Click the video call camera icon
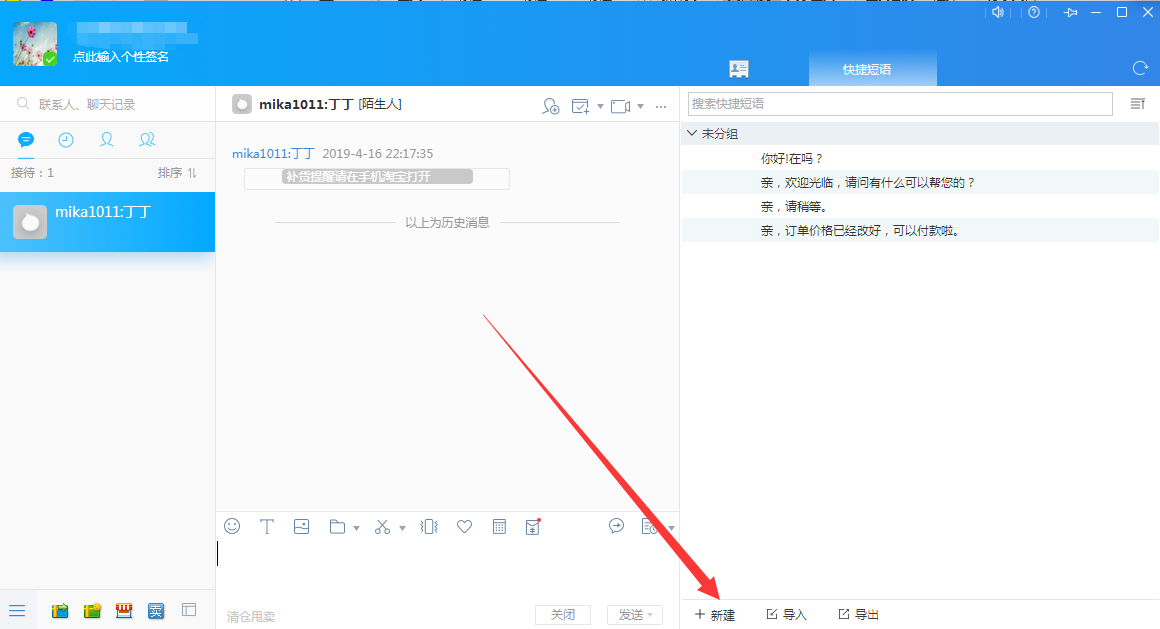 click(621, 106)
